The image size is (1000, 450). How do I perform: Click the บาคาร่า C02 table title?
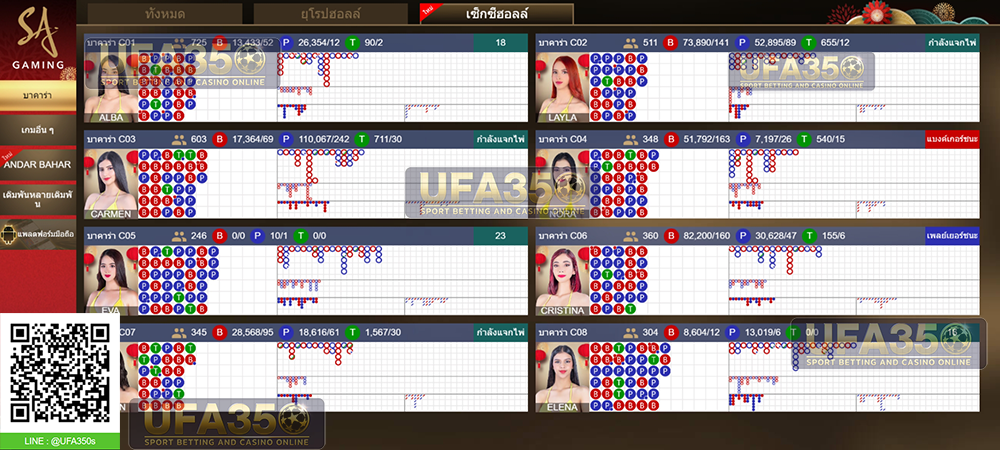pyautogui.click(x=562, y=43)
